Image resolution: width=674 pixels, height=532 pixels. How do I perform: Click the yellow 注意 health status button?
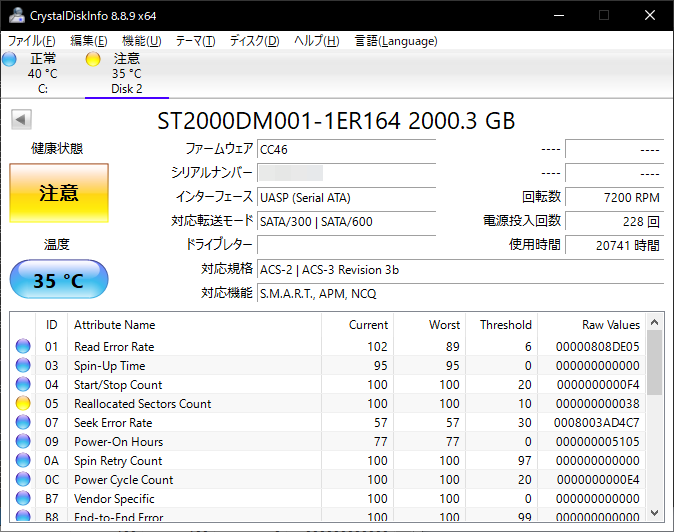click(x=59, y=193)
